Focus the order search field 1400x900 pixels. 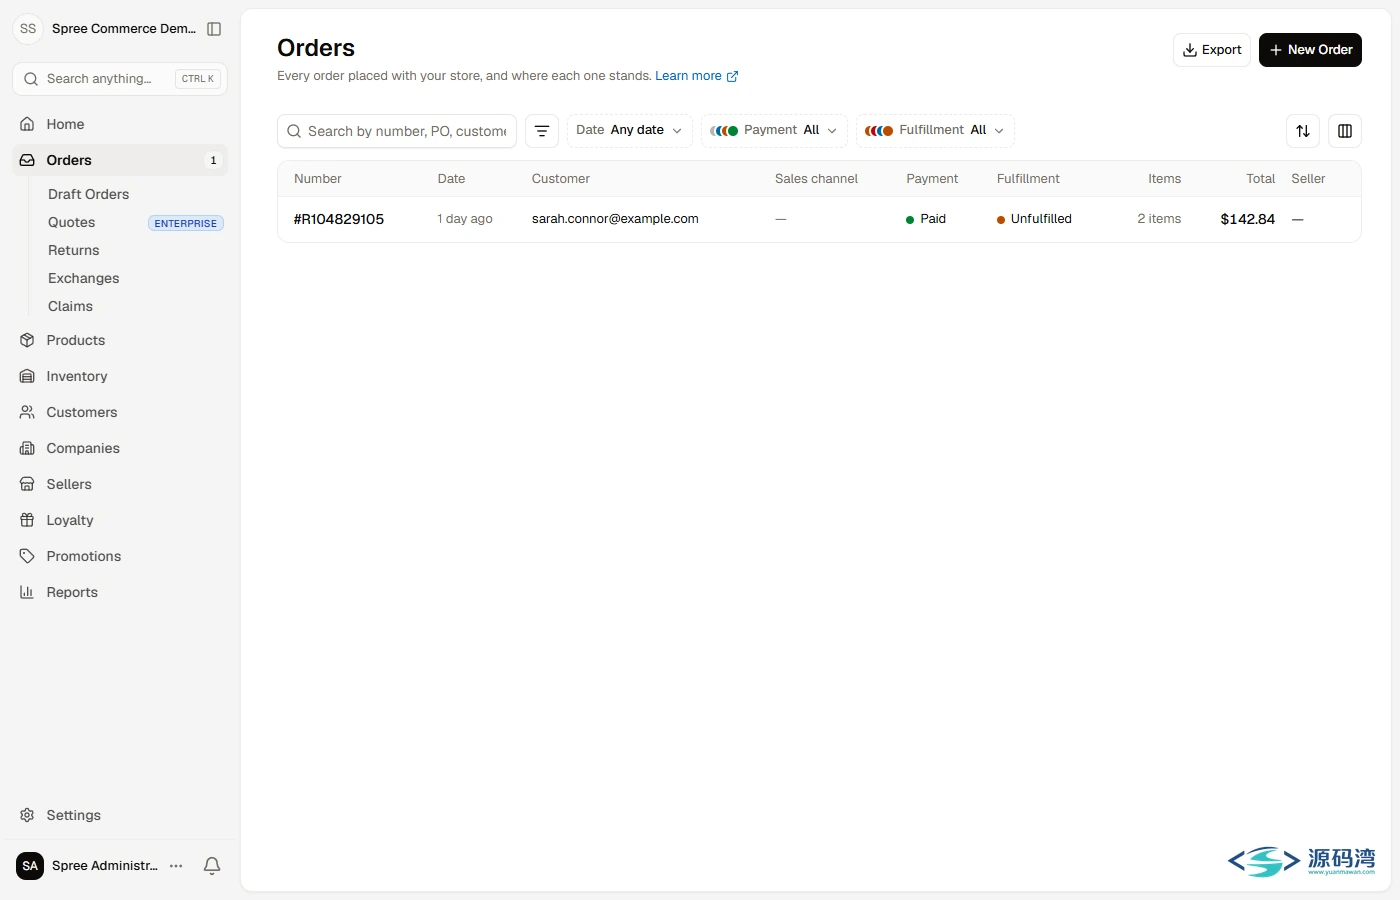pyautogui.click(x=397, y=131)
